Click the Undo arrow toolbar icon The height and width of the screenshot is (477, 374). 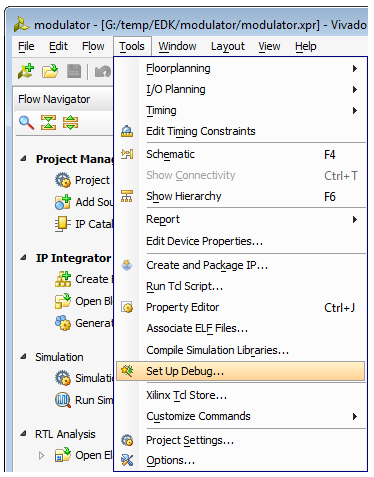tap(103, 71)
